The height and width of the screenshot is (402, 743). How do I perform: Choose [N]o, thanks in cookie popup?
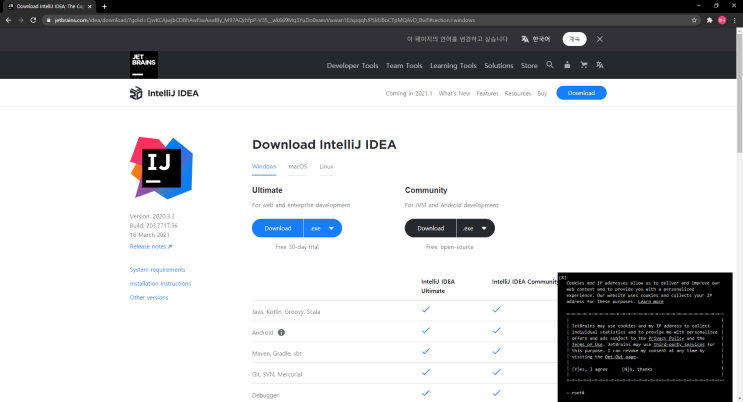[637, 369]
